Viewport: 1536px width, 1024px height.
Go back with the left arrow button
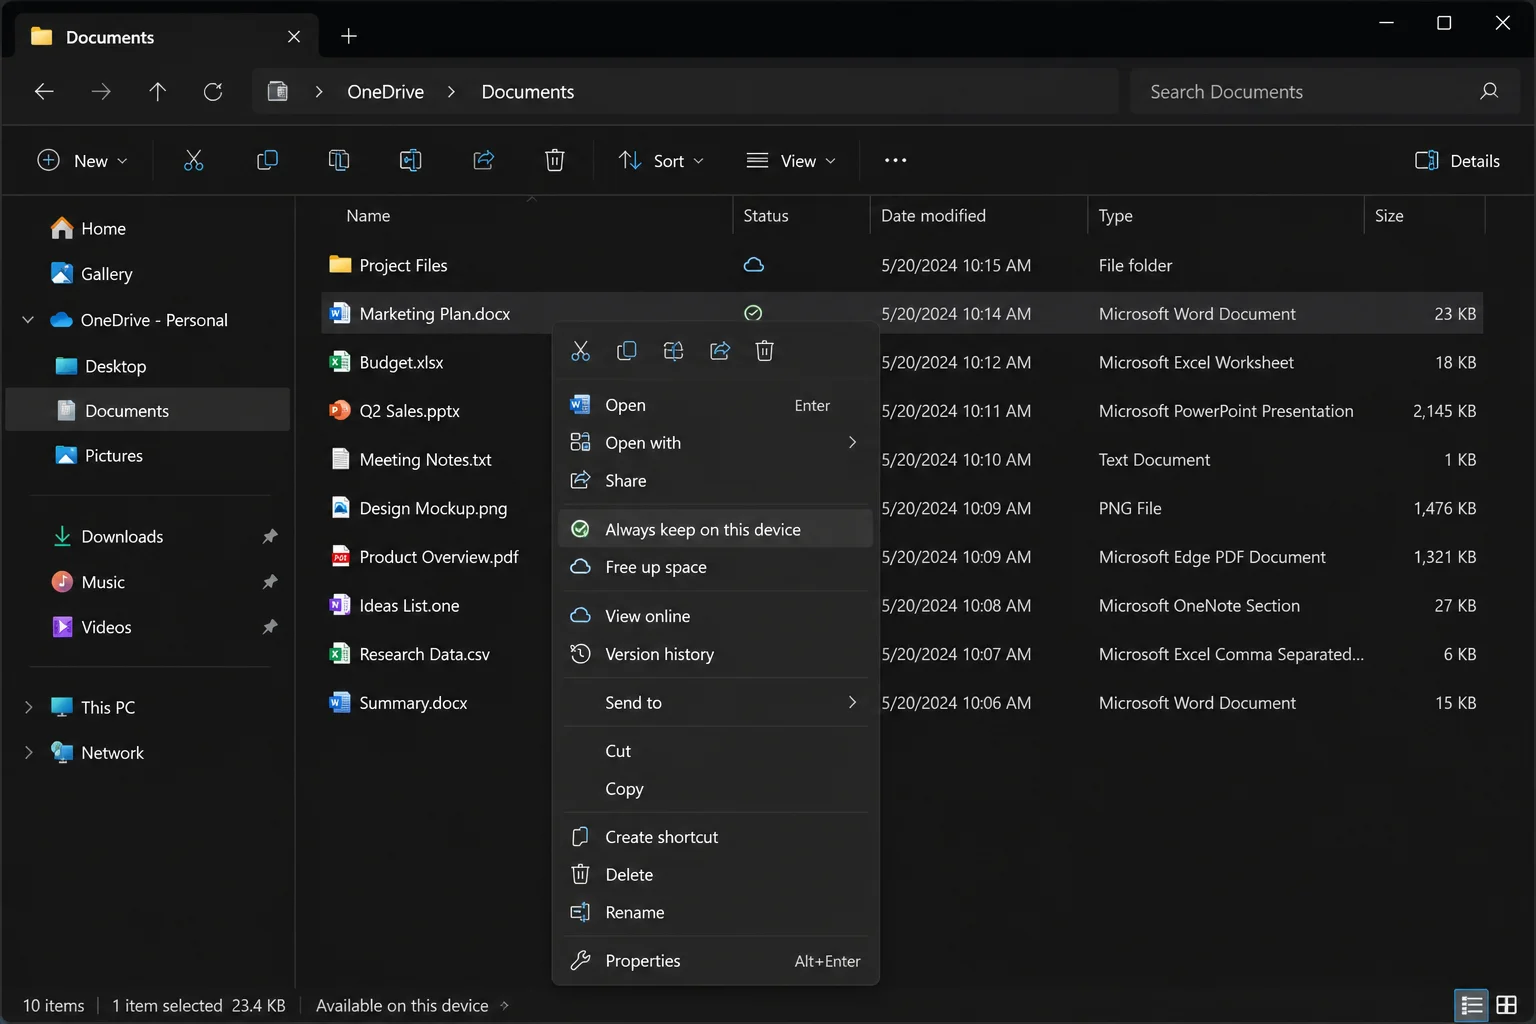(x=44, y=92)
